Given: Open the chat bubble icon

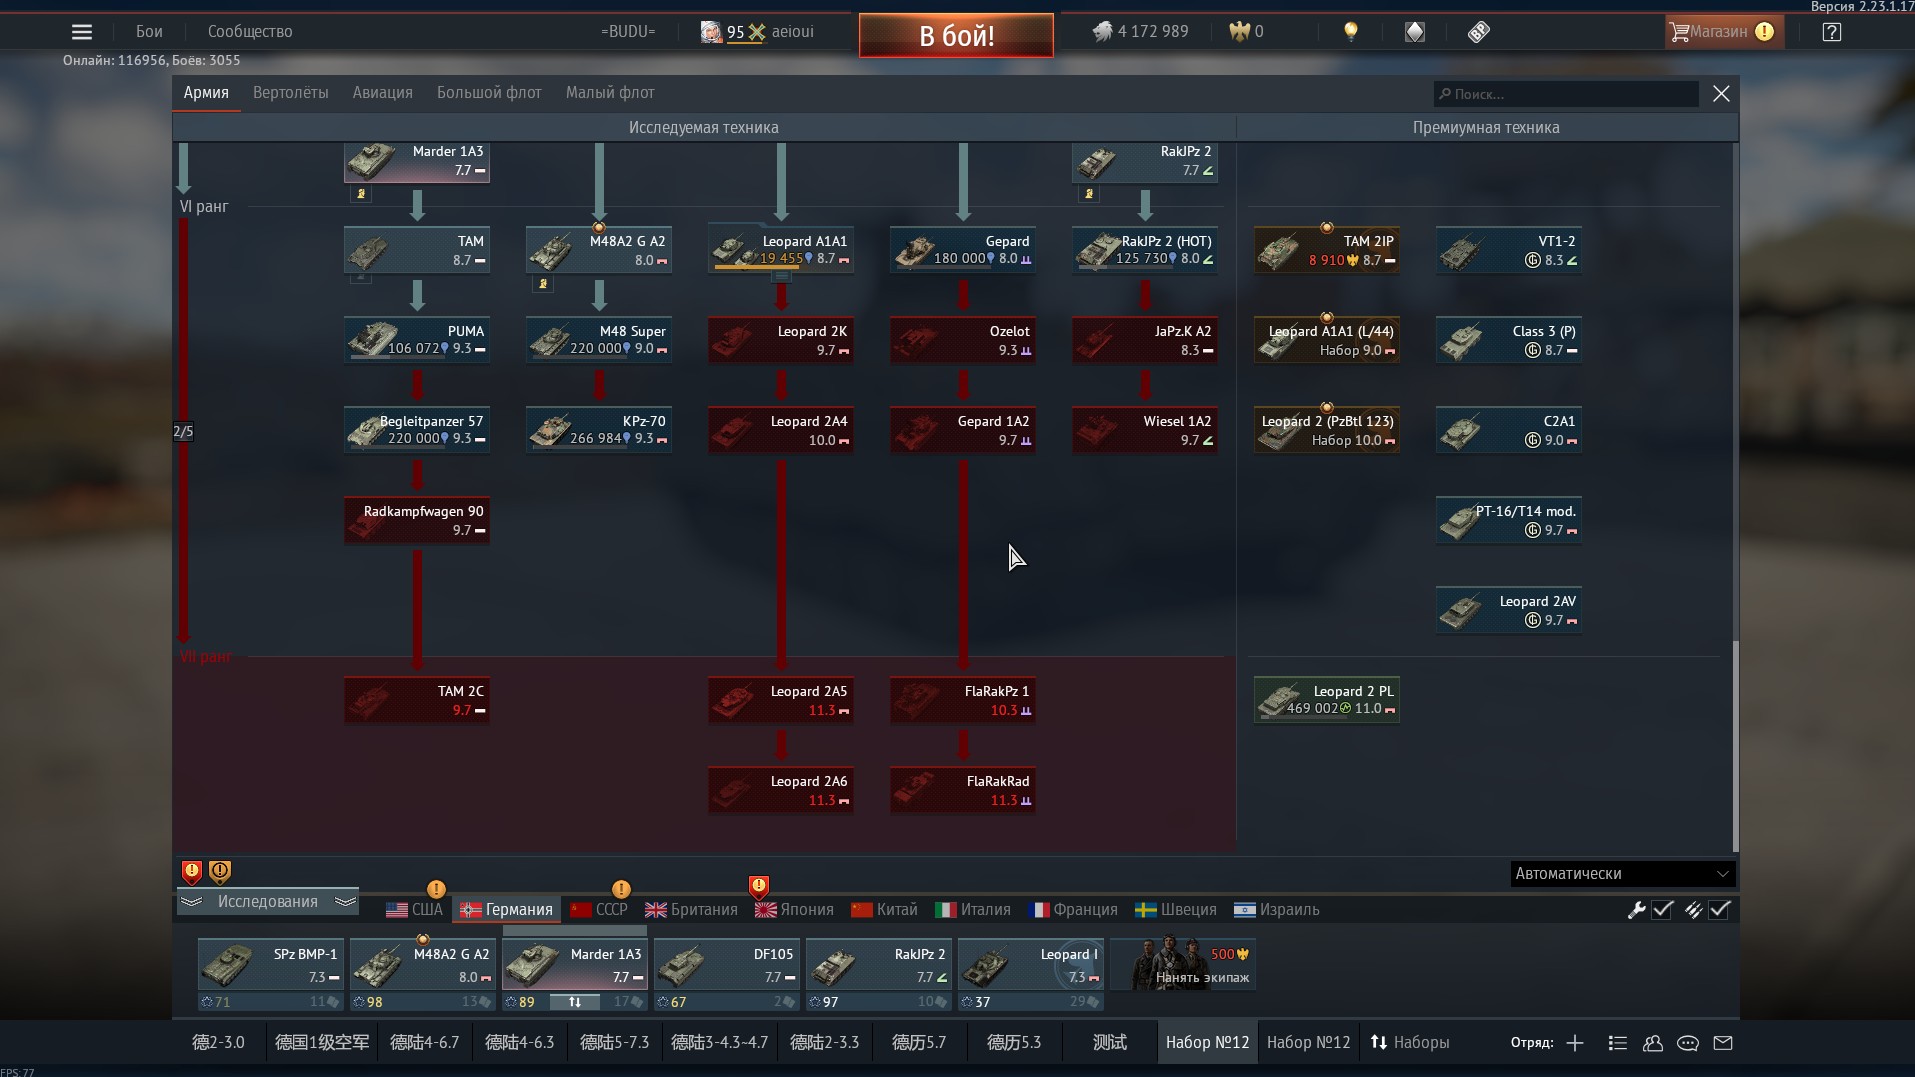Looking at the screenshot, I should click(1688, 1043).
